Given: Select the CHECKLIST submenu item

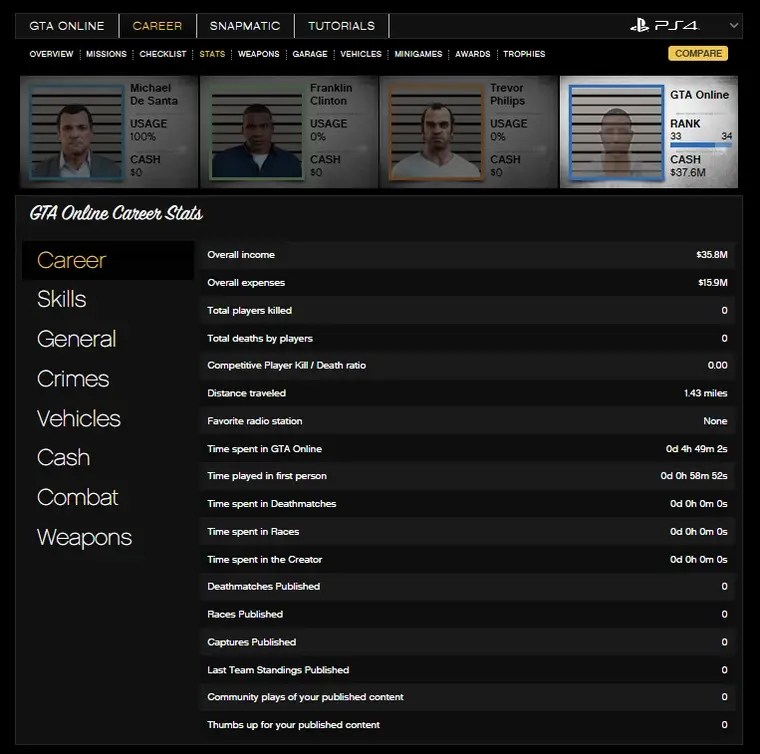Looking at the screenshot, I should point(163,54).
